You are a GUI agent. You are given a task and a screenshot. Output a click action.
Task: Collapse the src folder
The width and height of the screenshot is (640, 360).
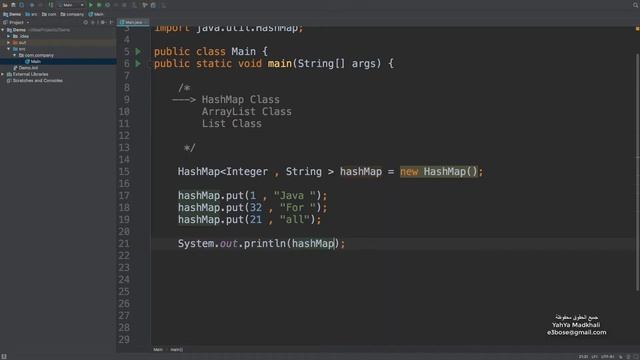(9, 49)
